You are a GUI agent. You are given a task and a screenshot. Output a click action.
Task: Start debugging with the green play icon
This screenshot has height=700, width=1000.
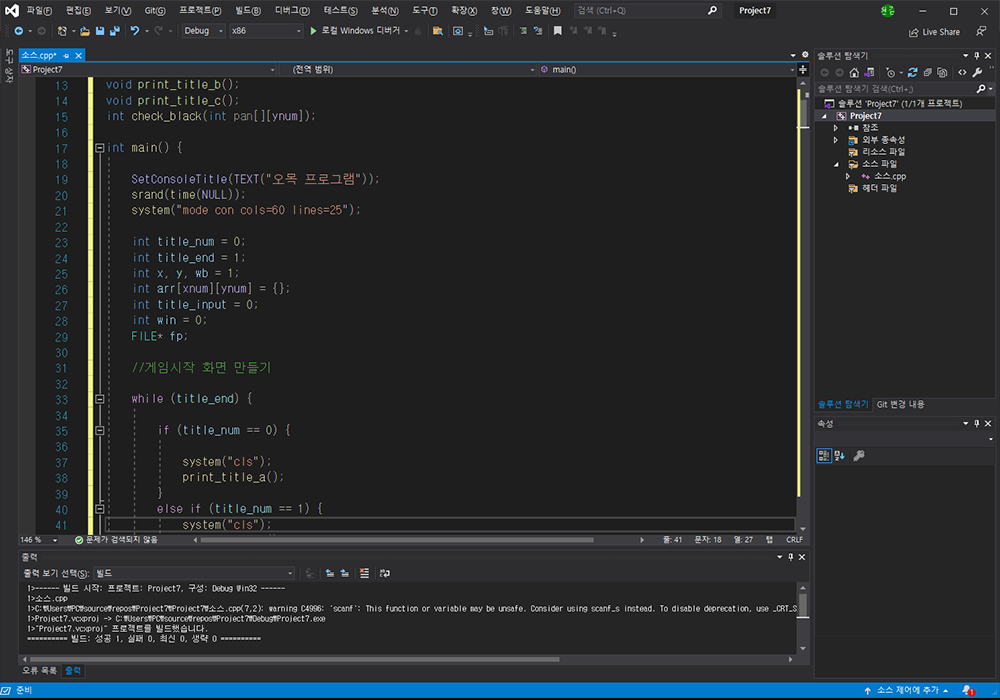pyautogui.click(x=313, y=31)
